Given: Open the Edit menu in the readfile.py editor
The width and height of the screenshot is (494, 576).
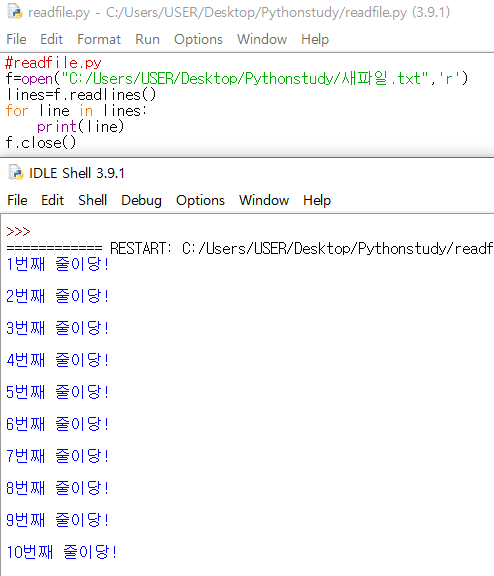Looking at the screenshot, I should click(x=51, y=39).
